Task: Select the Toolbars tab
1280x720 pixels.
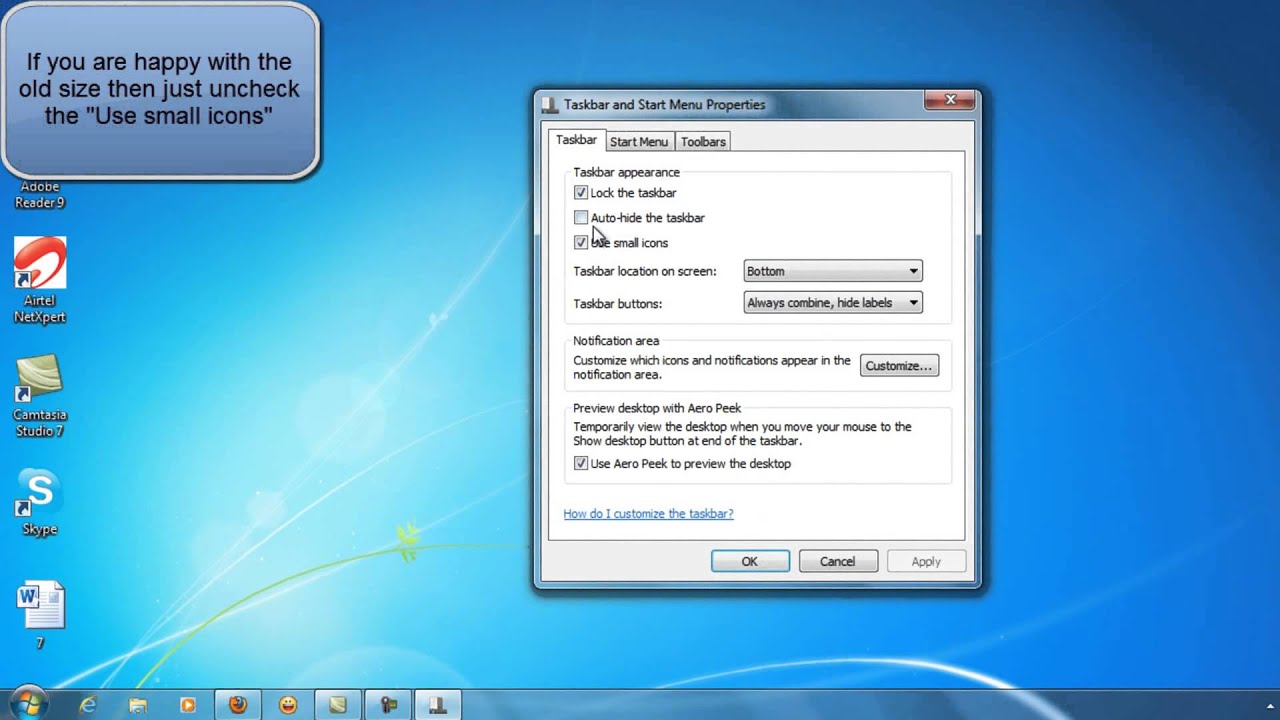Action: (x=702, y=141)
